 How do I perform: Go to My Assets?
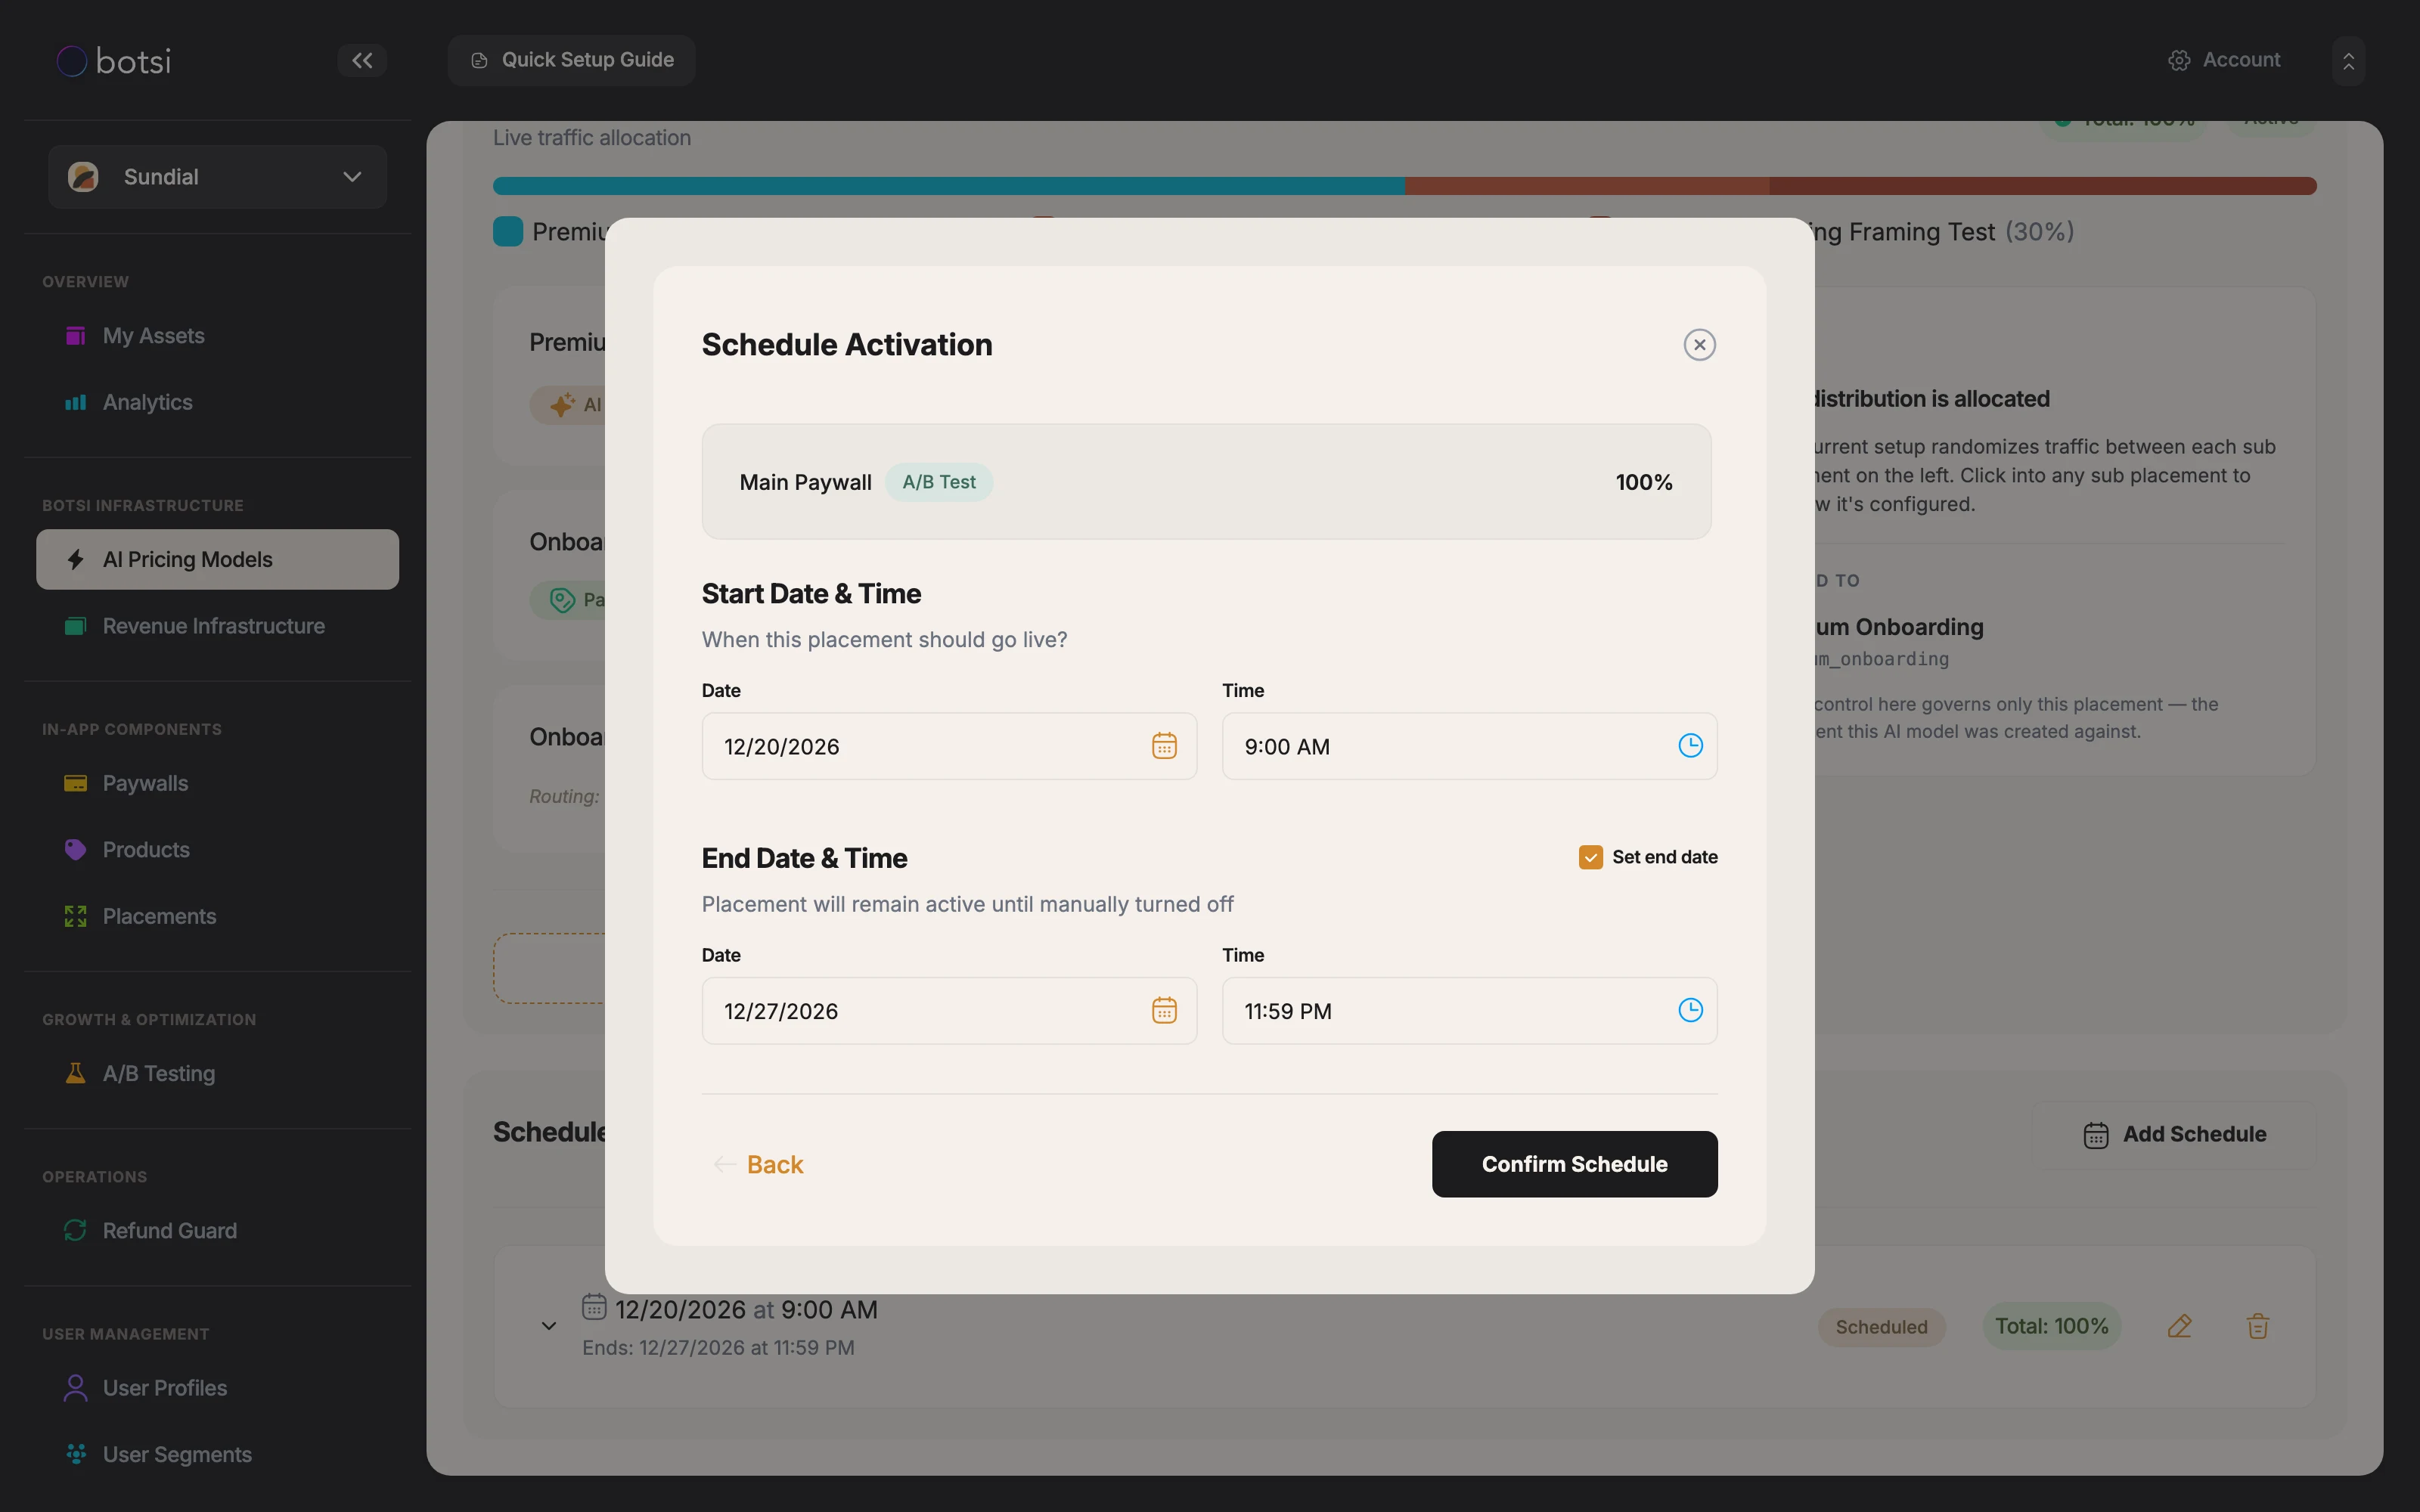217,336
